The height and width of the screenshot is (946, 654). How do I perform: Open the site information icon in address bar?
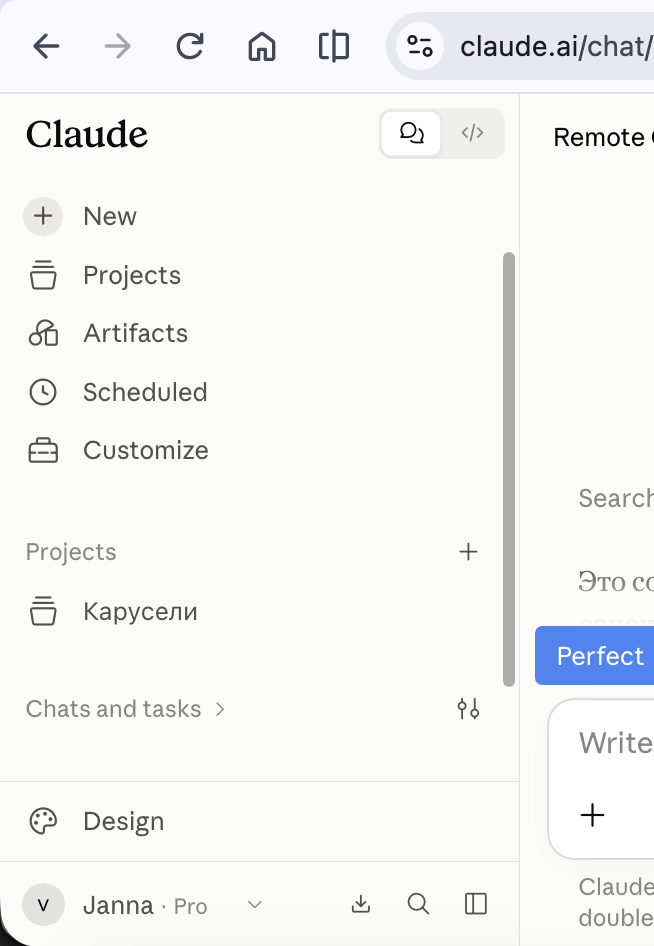point(420,46)
